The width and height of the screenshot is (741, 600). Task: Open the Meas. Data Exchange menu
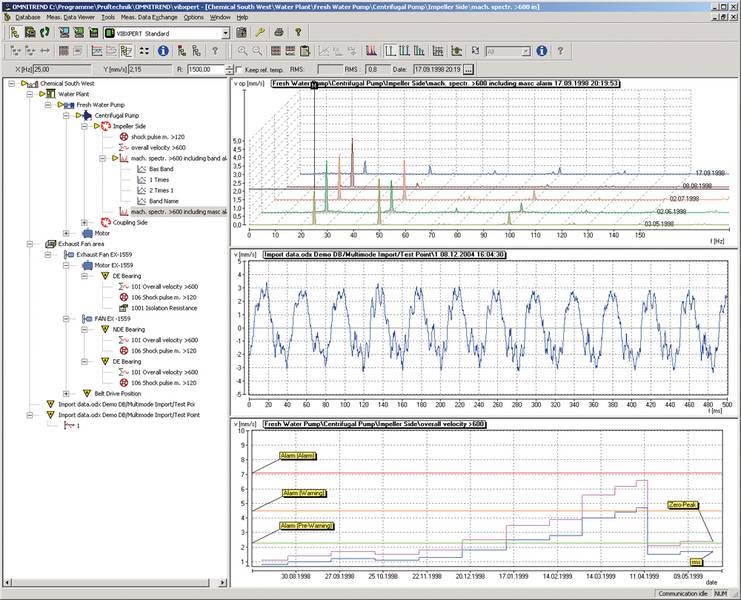pyautogui.click(x=150, y=17)
